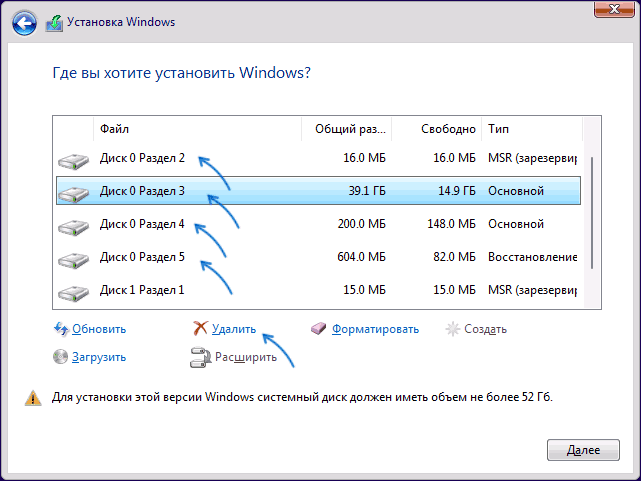Sort by the Общий раз... column header
This screenshot has width=641, height=481.
(346, 129)
